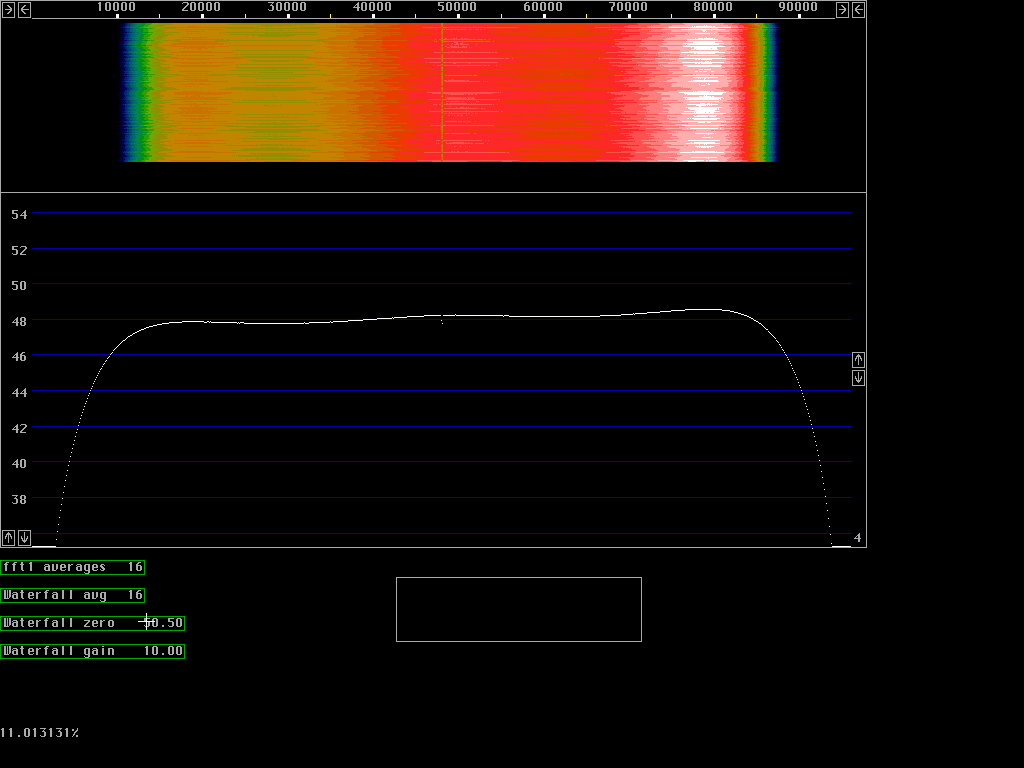Click the down arrow at the spectrum's bottom-left corner
This screenshot has width=1024, height=768.
[24, 537]
